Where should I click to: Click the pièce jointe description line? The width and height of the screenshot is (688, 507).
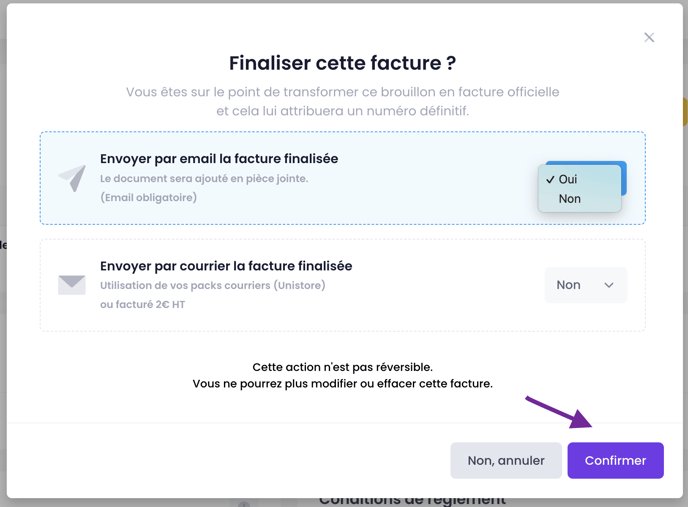point(204,179)
